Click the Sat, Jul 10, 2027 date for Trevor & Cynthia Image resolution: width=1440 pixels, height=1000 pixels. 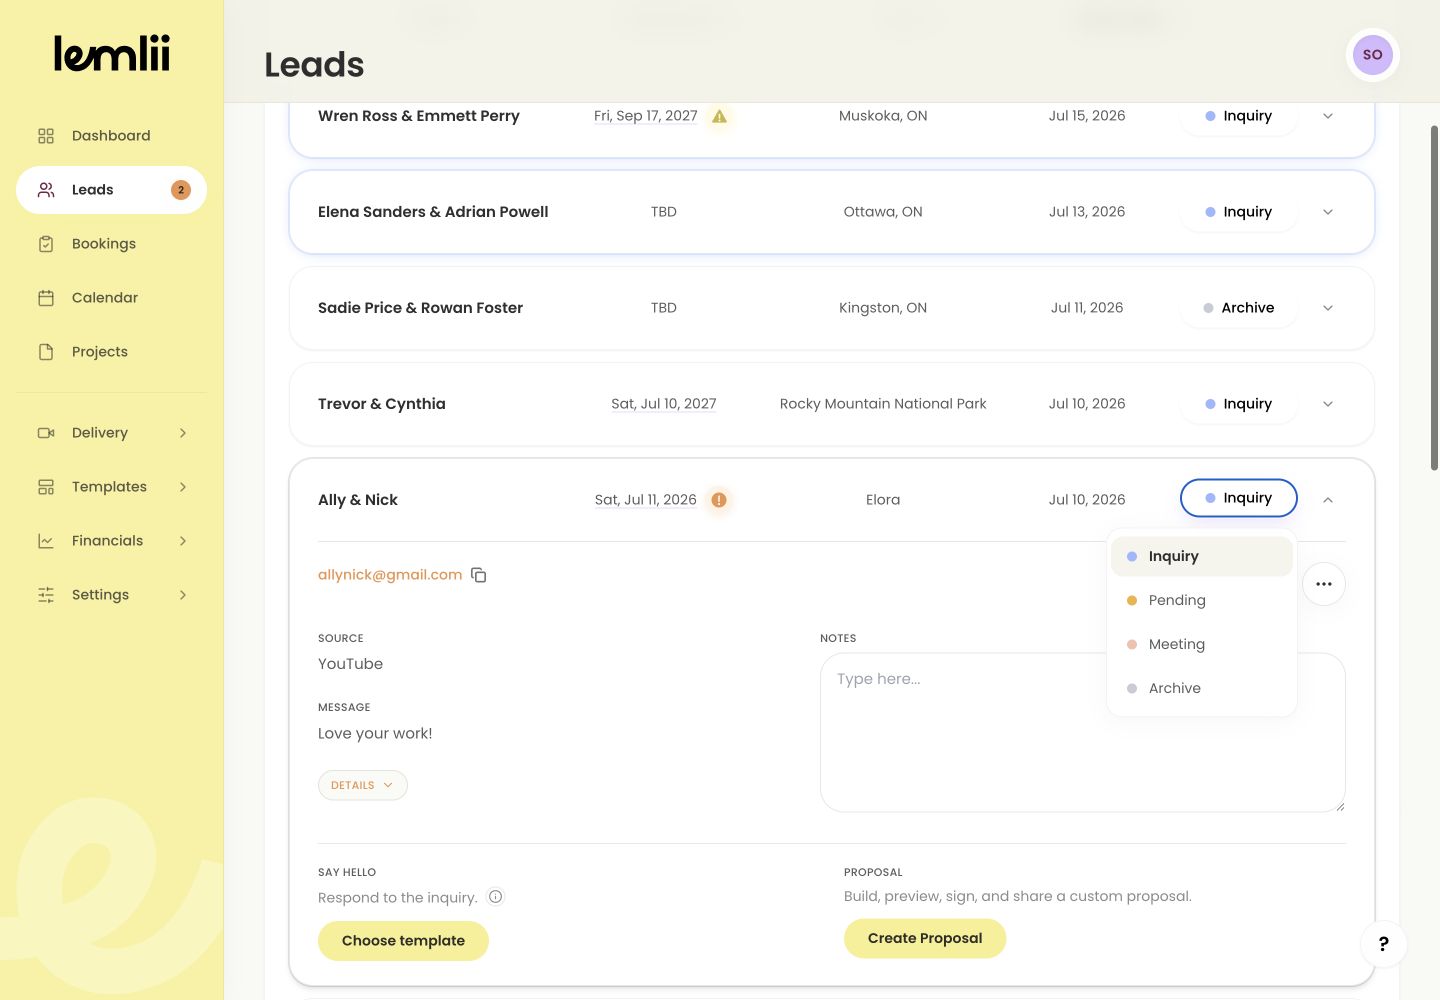(x=664, y=404)
